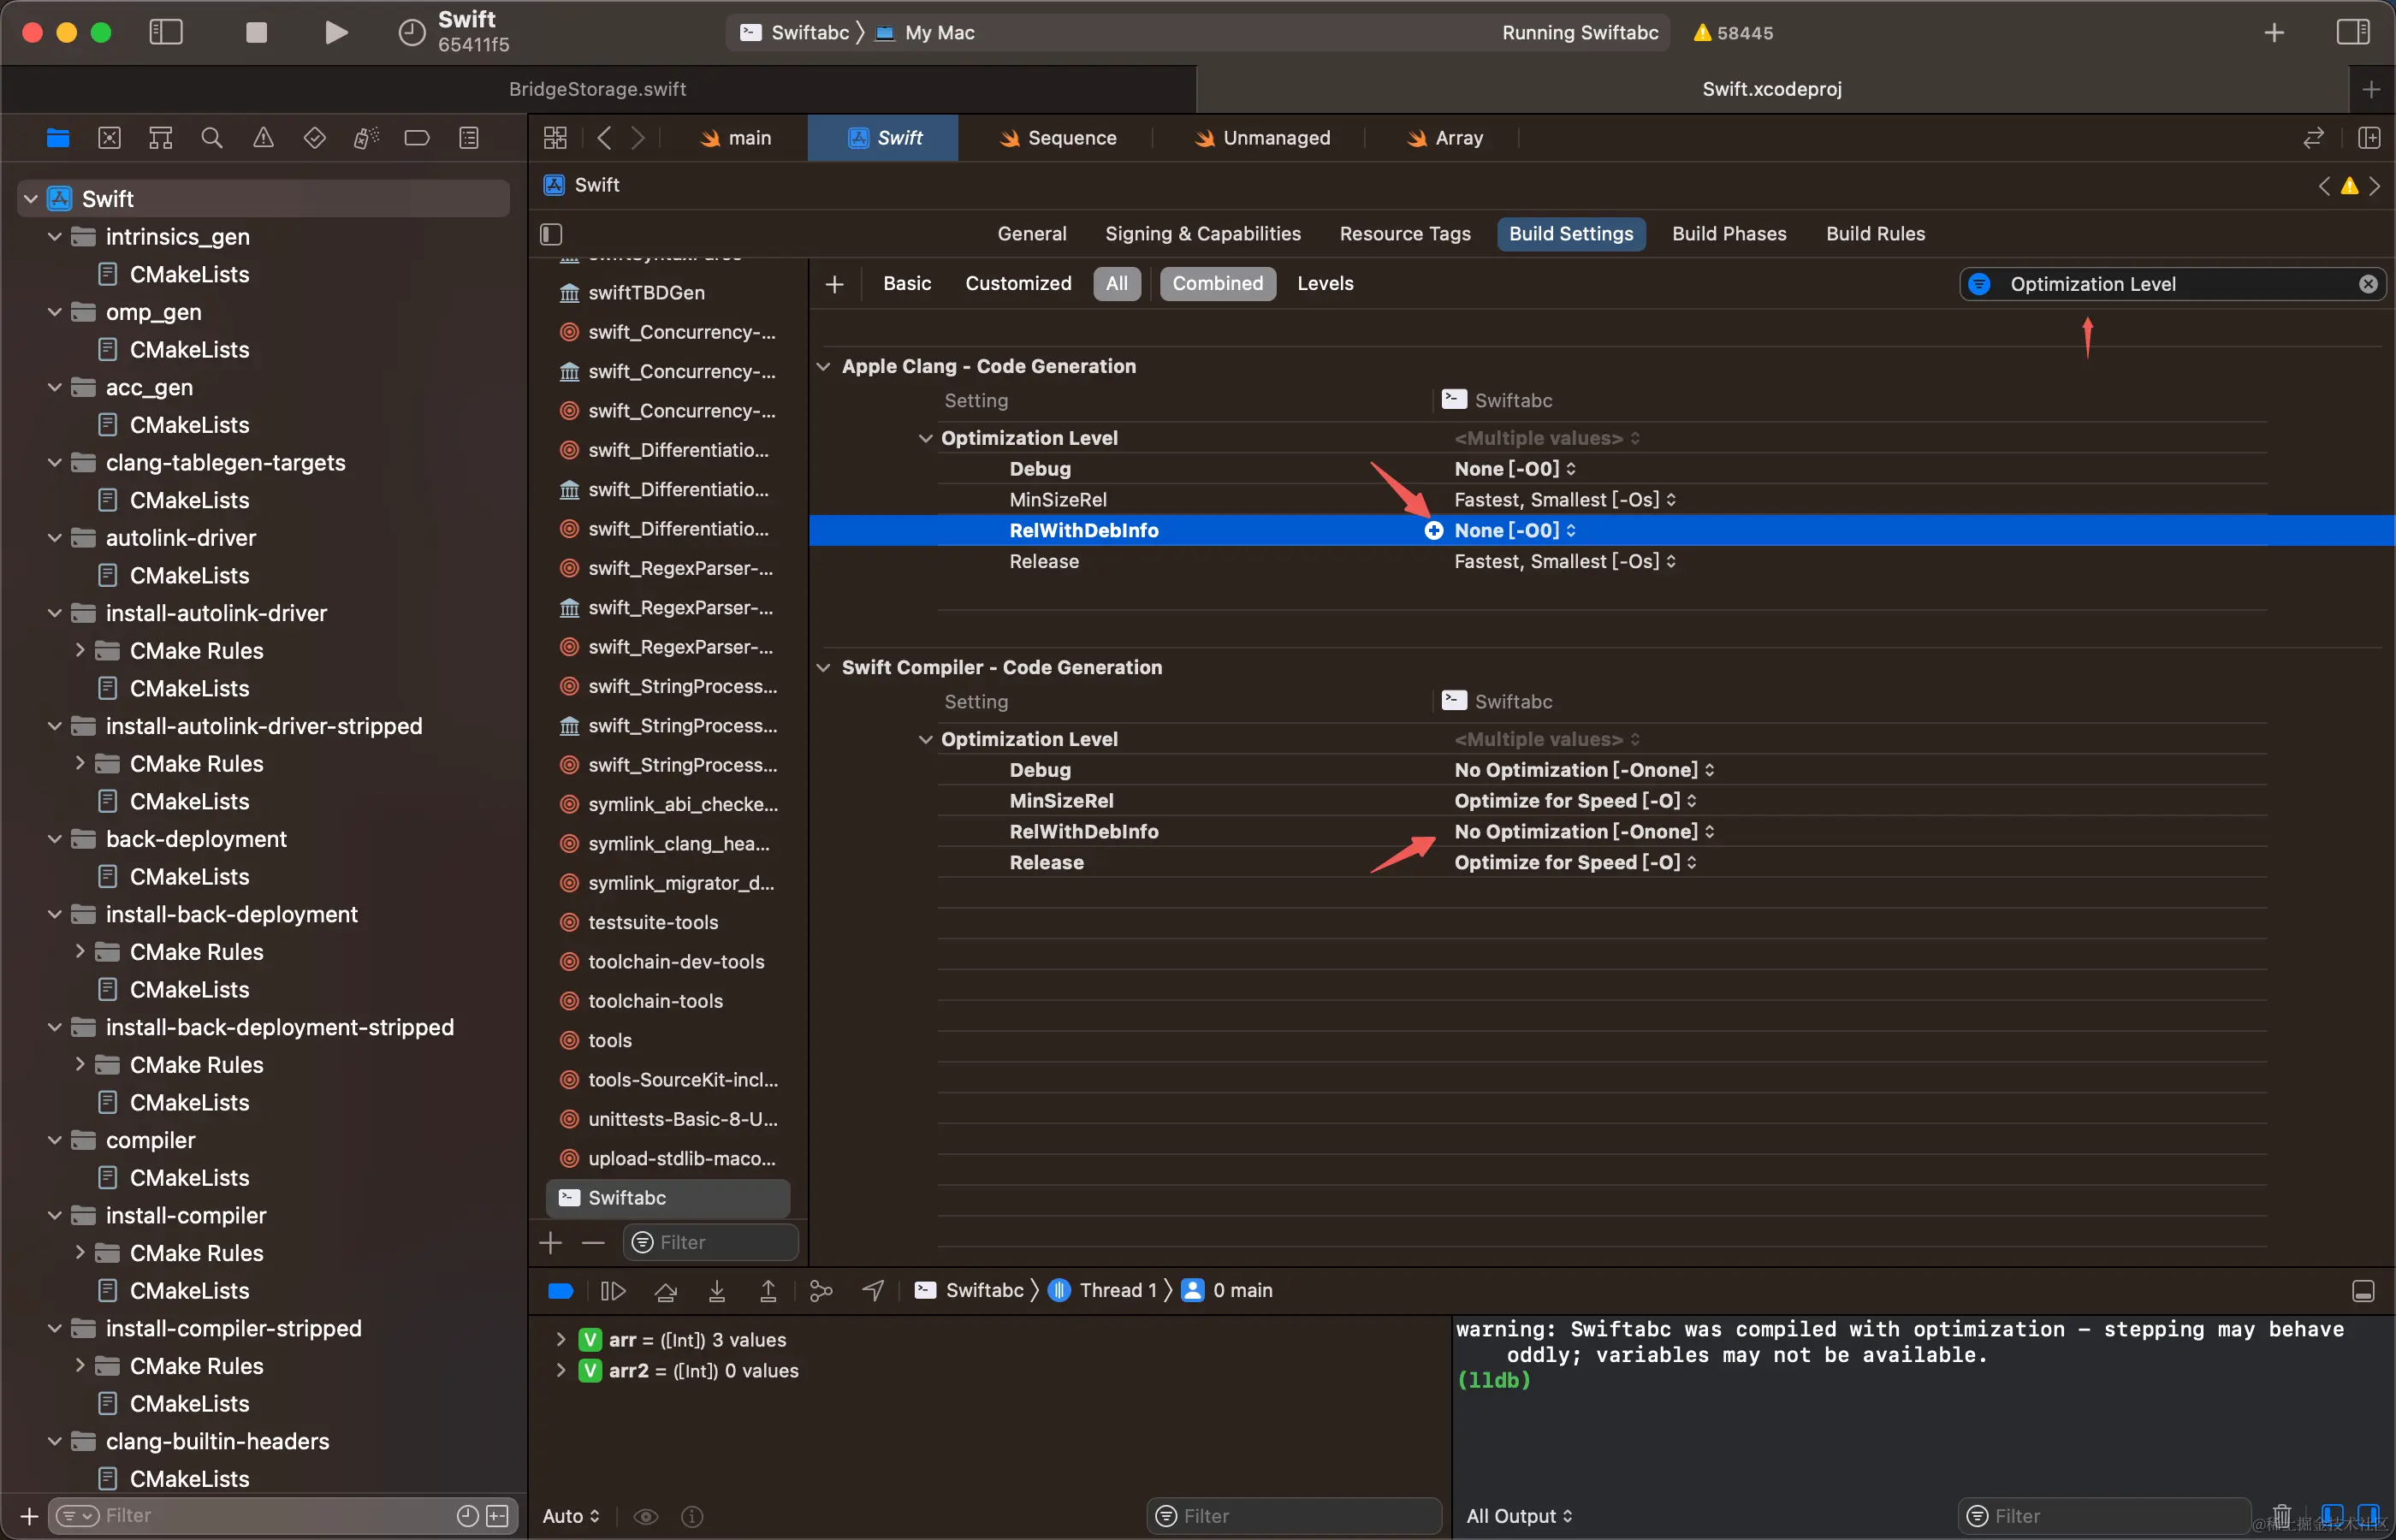Remove target with minus button
This screenshot has height=1540, width=2396.
pyautogui.click(x=593, y=1243)
